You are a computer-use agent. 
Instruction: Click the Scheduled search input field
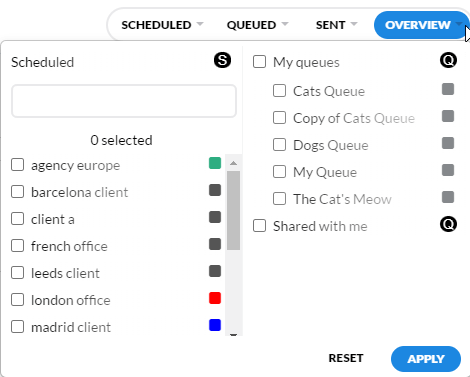pyautogui.click(x=124, y=101)
